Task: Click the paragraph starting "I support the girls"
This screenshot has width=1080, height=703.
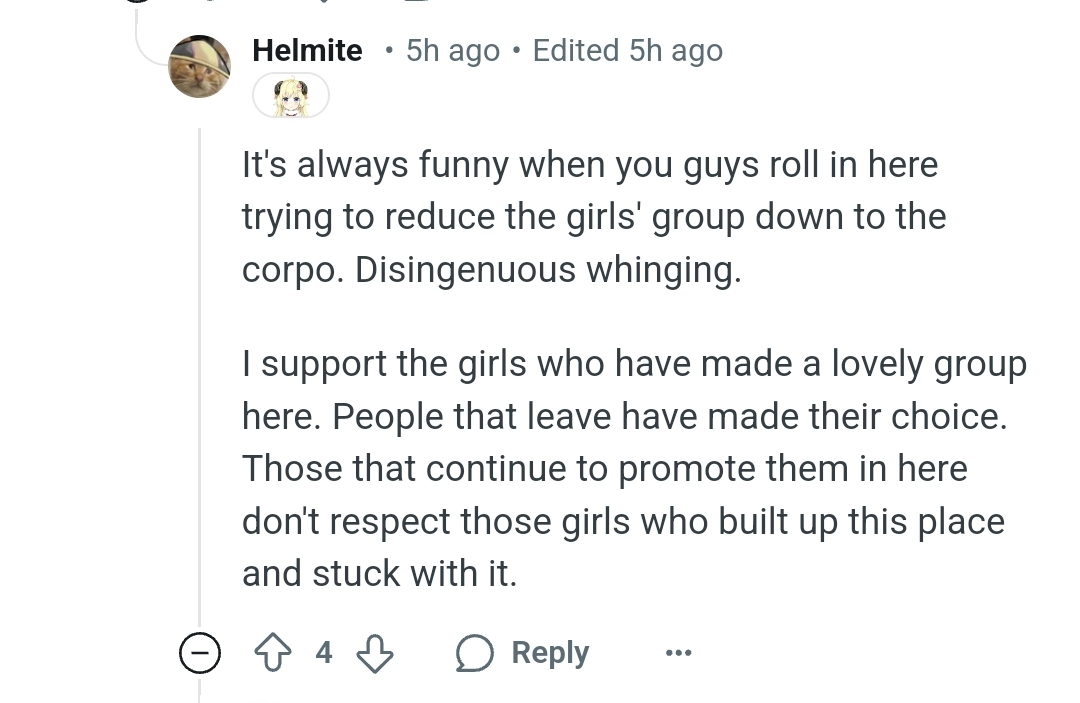Action: tap(634, 468)
